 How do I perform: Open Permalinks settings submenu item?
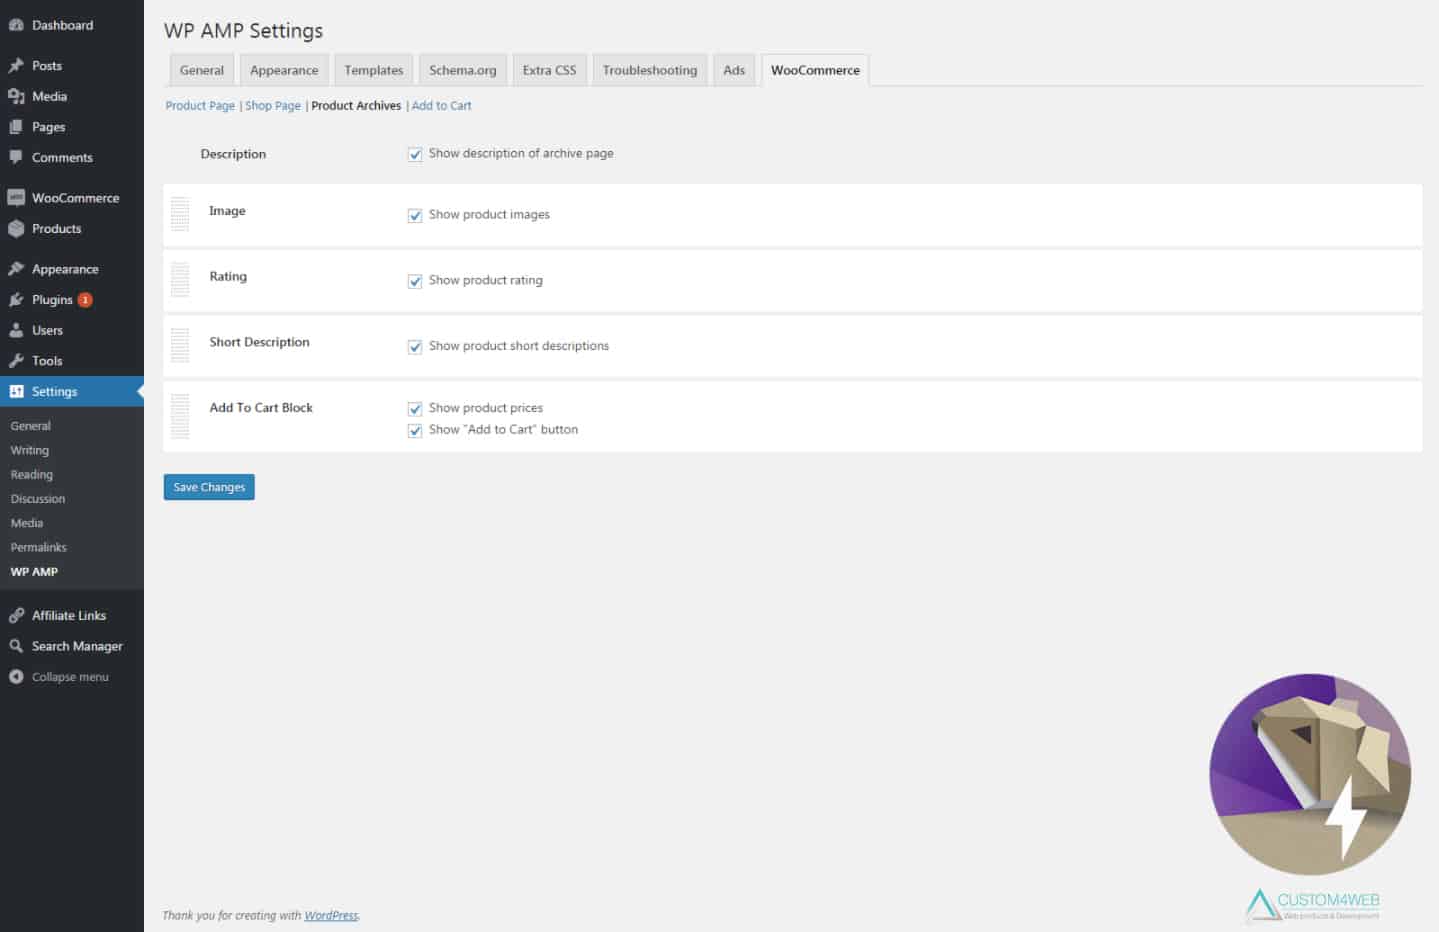(x=39, y=547)
